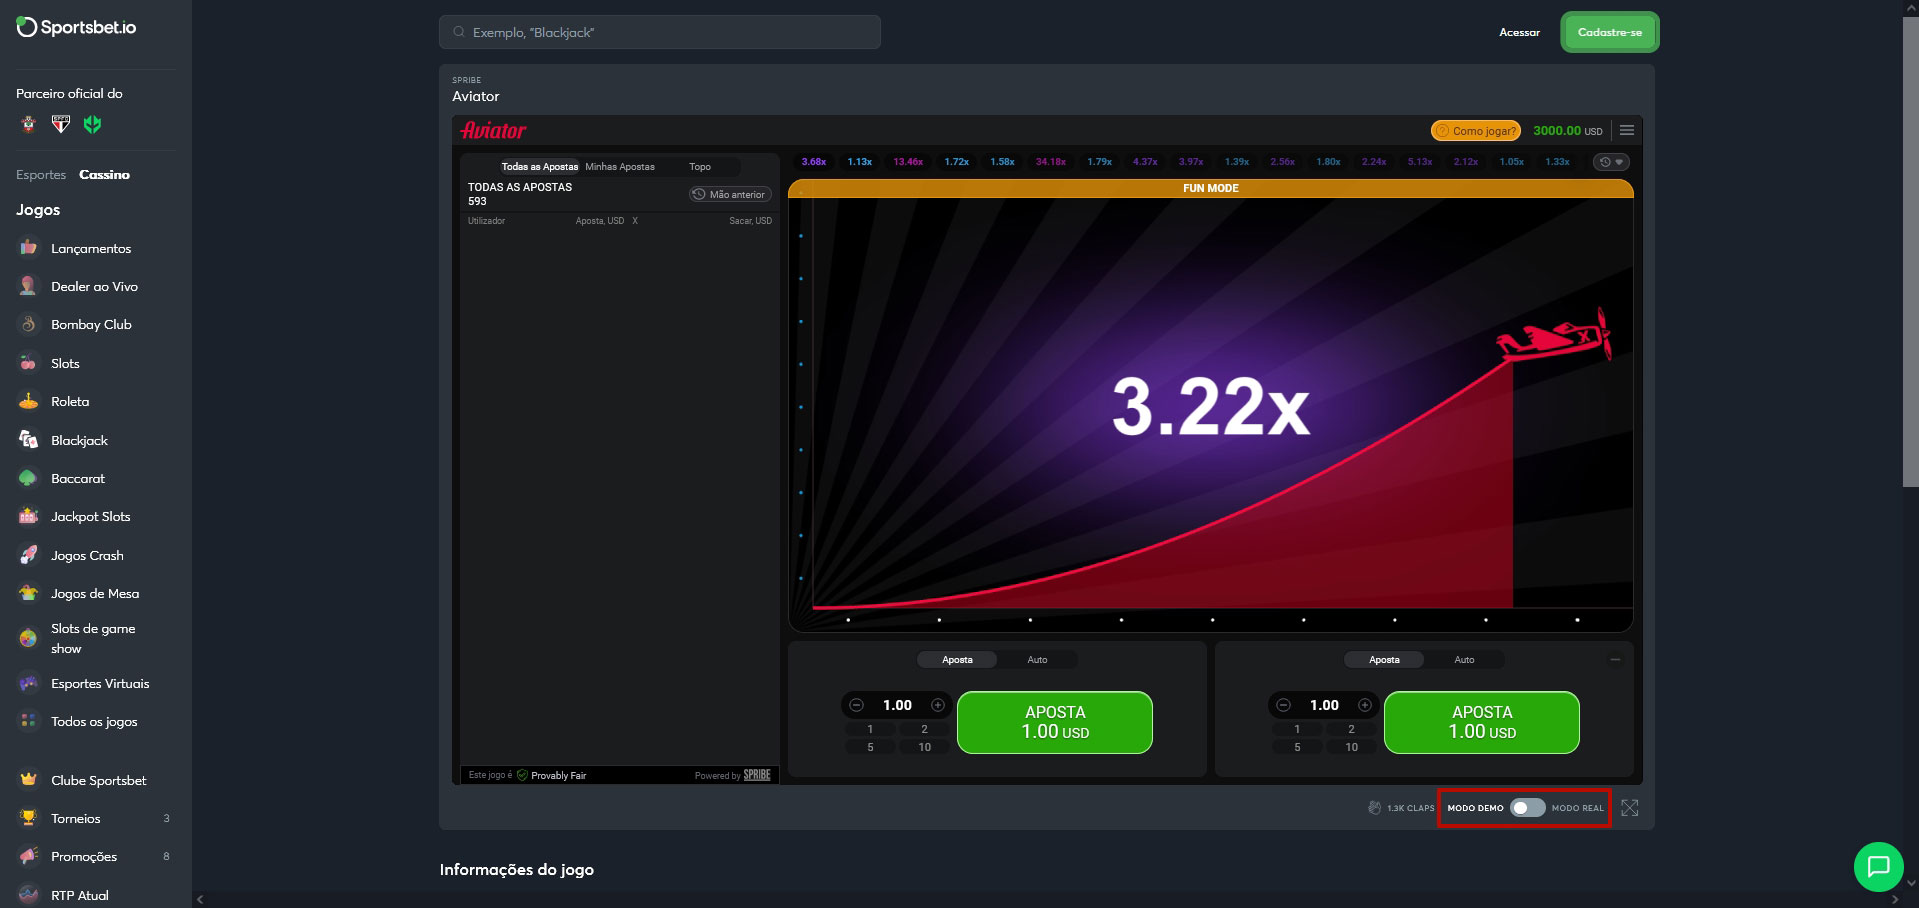Open Jogos de Mesa icon
The image size is (1919, 908).
click(x=28, y=593)
